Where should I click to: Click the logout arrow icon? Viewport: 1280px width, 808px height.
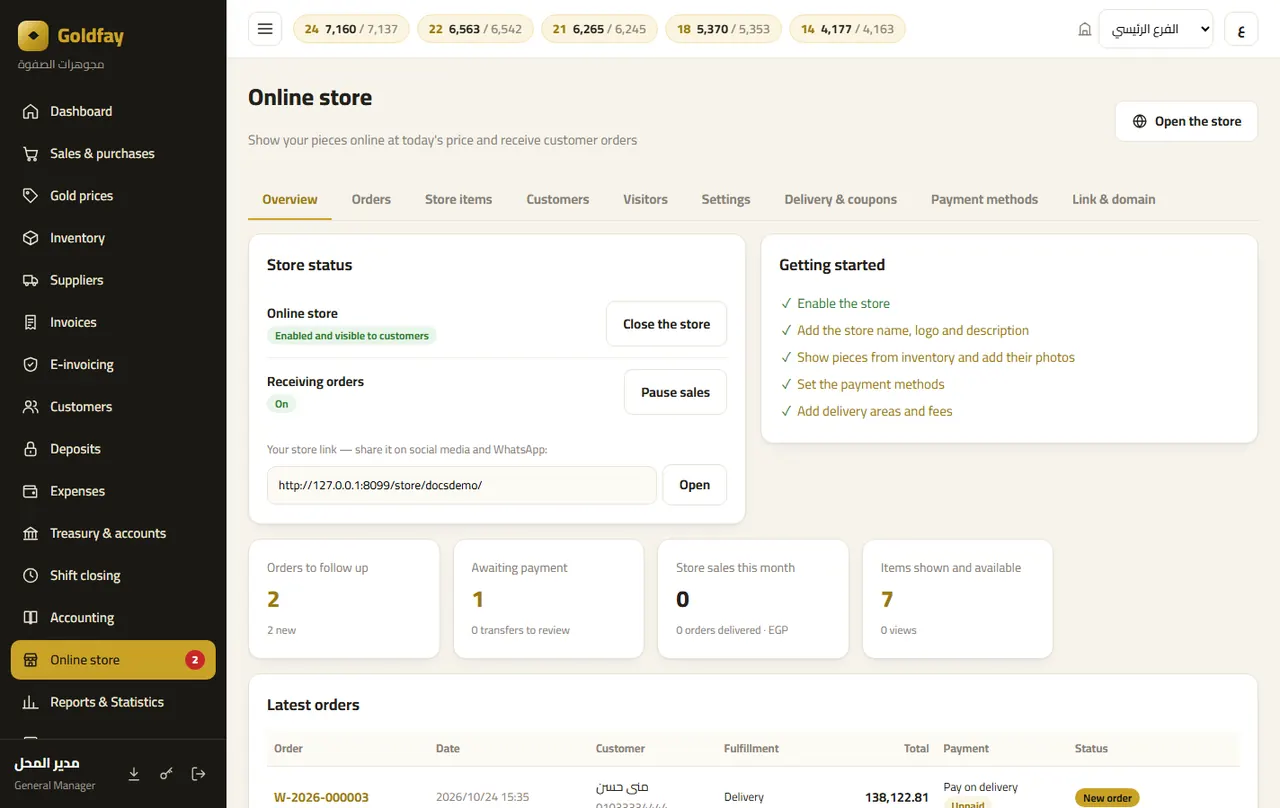click(x=198, y=773)
